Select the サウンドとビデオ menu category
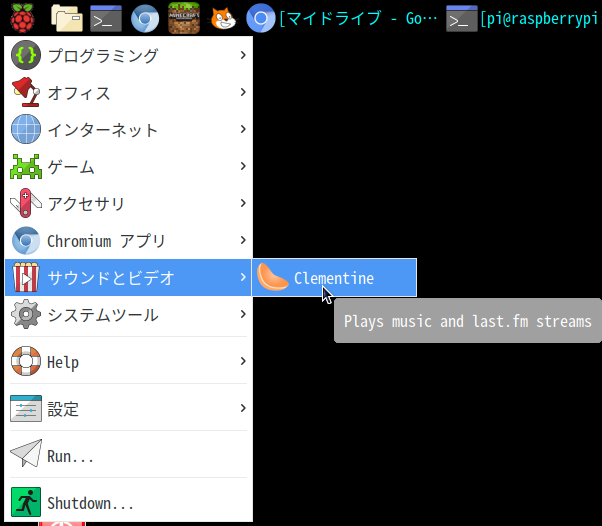Screen dimensions: 602x526 click(x=129, y=278)
